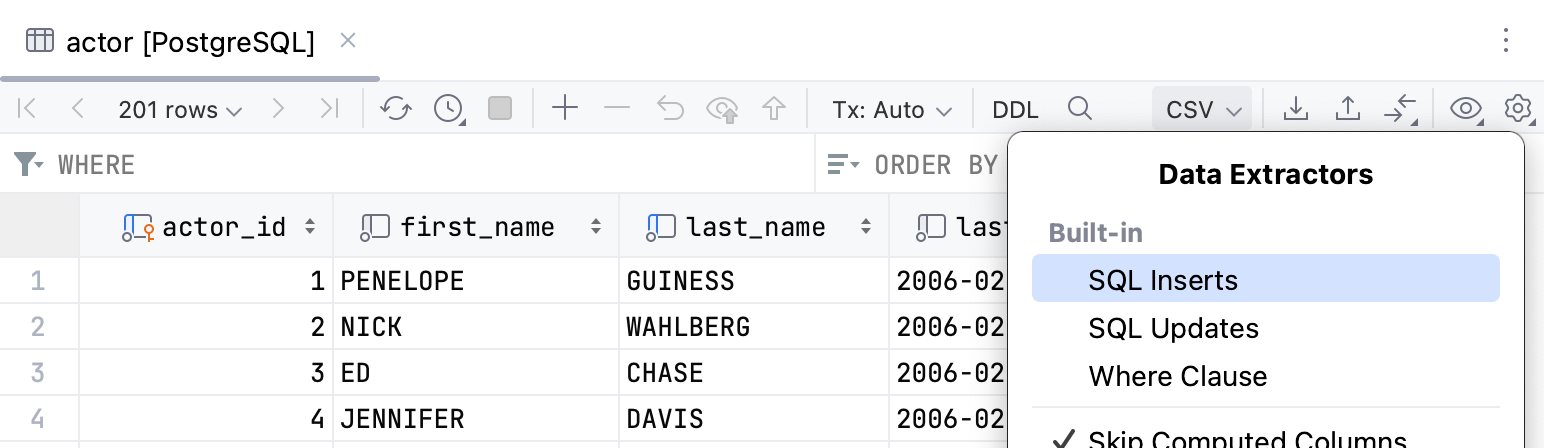1544x448 pixels.
Task: Close the actor [PostgreSQL] tab
Action: coord(347,41)
